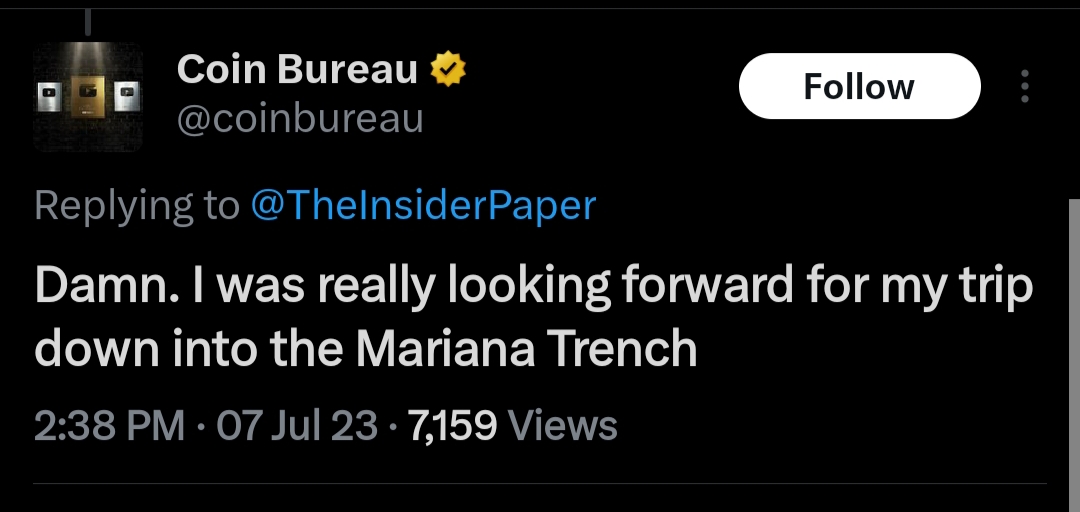The height and width of the screenshot is (512, 1080).
Task: Click the 2:38 PM timestamp
Action: point(110,426)
